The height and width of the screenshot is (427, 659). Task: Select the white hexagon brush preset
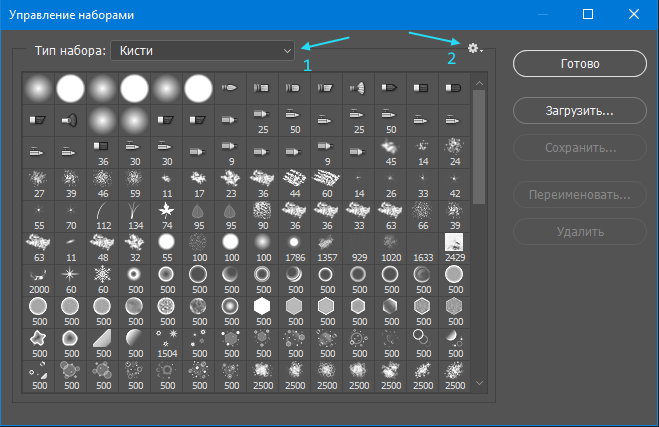point(263,312)
